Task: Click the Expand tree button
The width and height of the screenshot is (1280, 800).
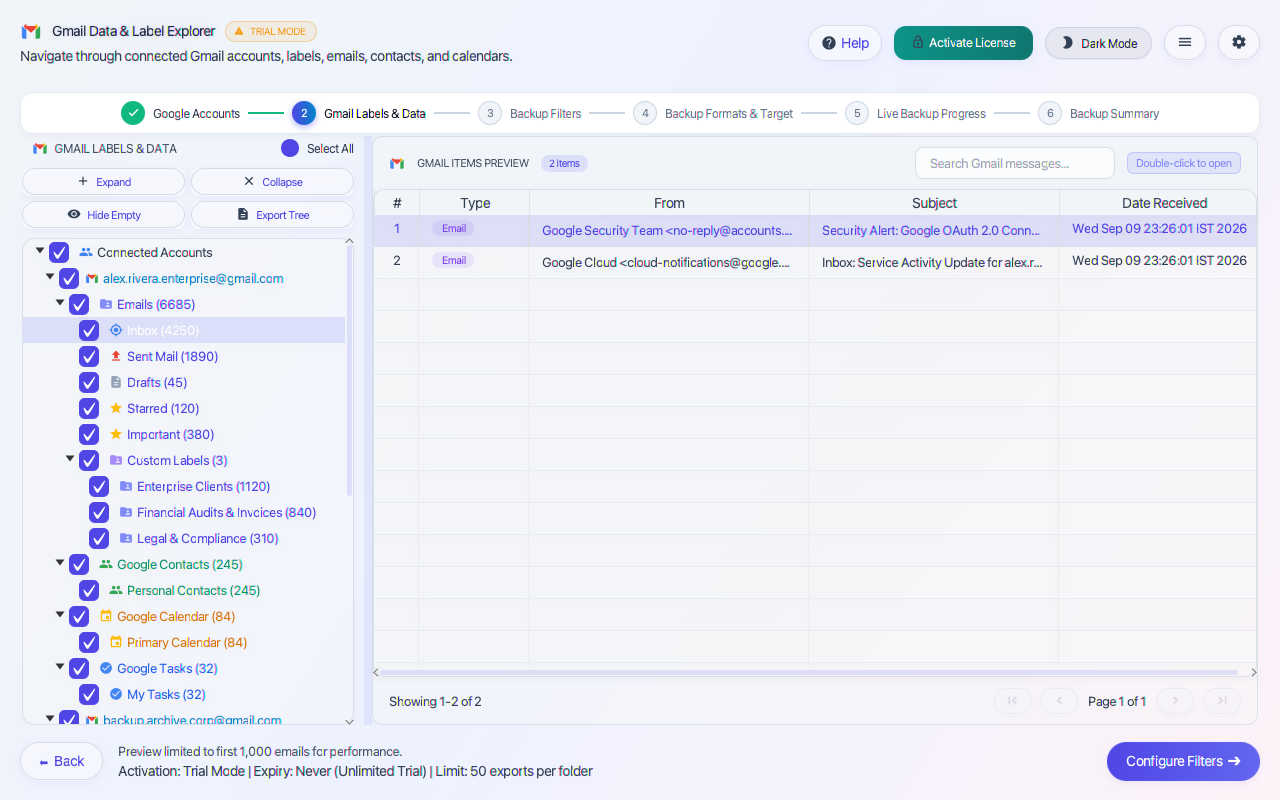Action: click(104, 182)
